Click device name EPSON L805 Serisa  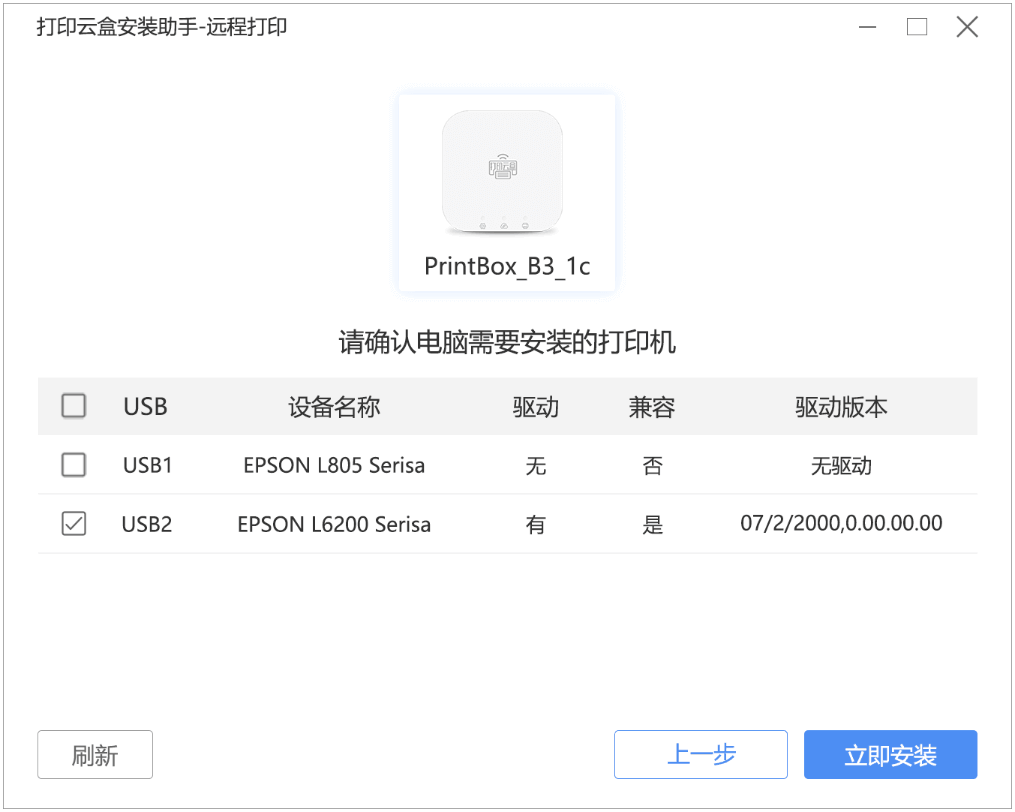click(334, 466)
